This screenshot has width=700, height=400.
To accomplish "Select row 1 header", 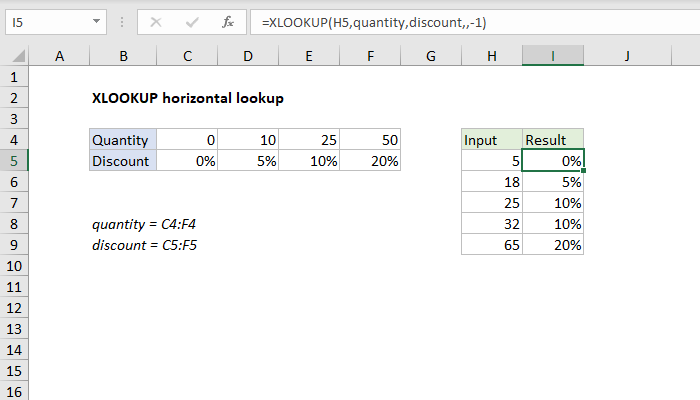I will click(x=14, y=77).
